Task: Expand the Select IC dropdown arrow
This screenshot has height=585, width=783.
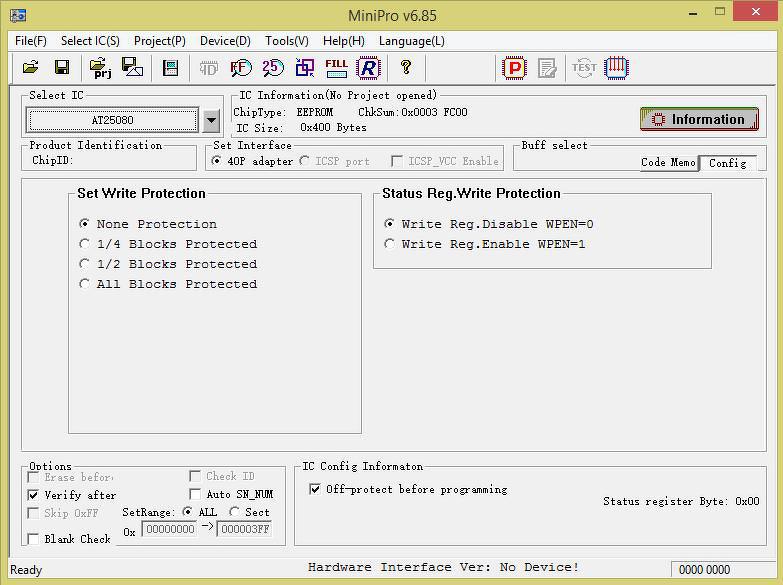Action: 211,120
